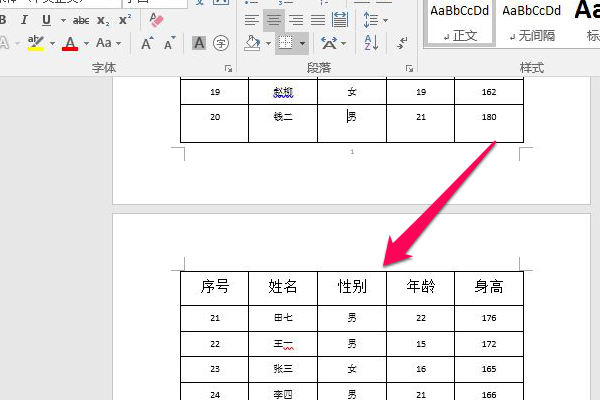The width and height of the screenshot is (600, 400).
Task: Apply red font color
Action: pyautogui.click(x=70, y=43)
